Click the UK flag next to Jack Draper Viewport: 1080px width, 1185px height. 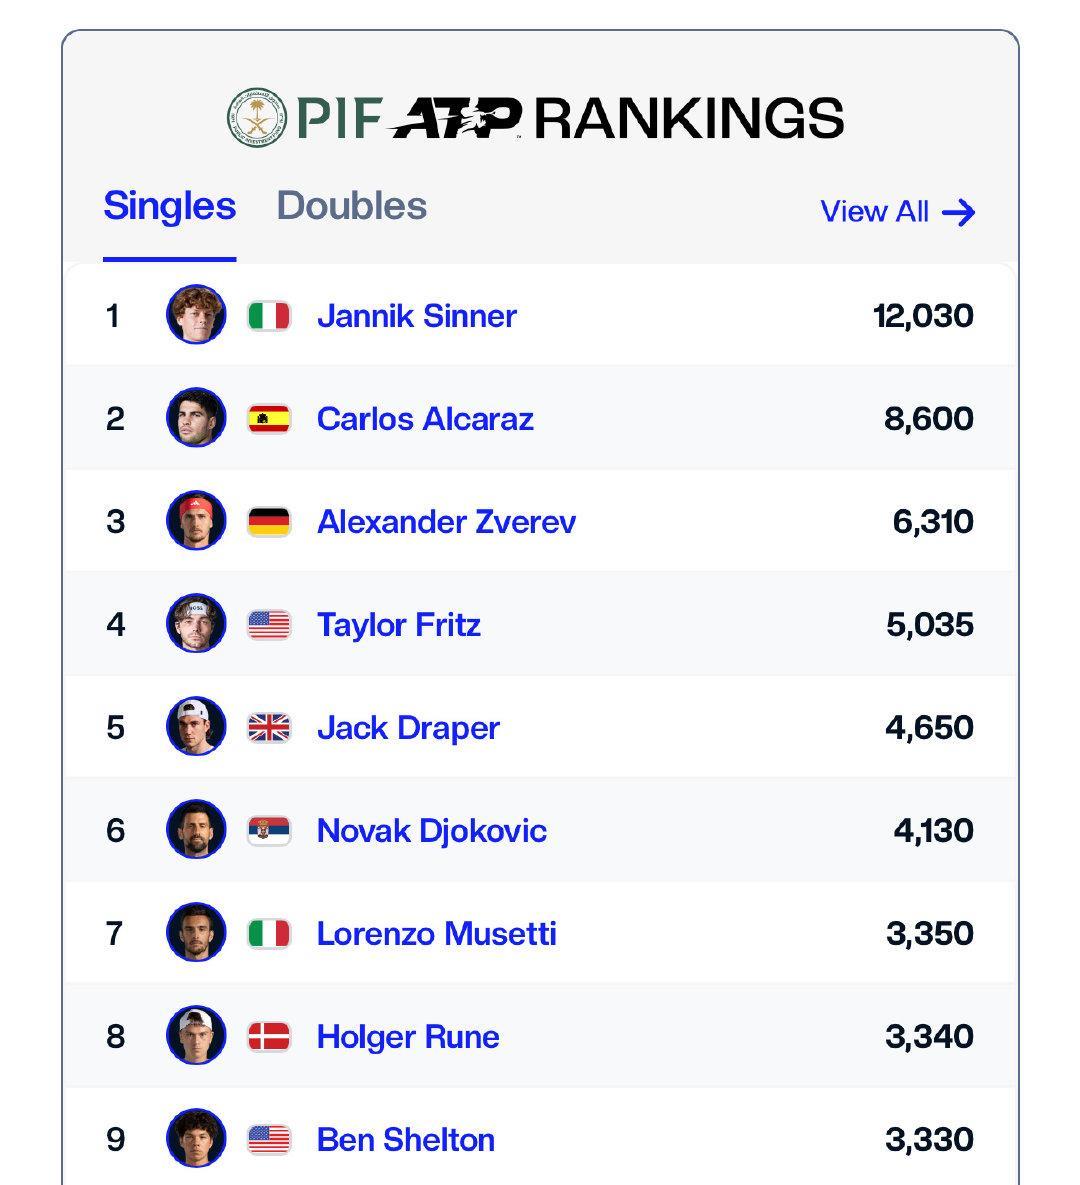coord(269,728)
